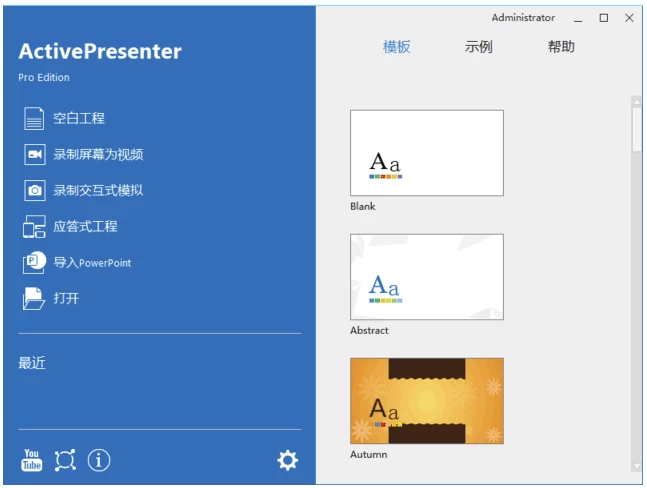This screenshot has width=647, height=488.
Task: Click the 录制屏幕为视频 text link
Action: click(98, 155)
